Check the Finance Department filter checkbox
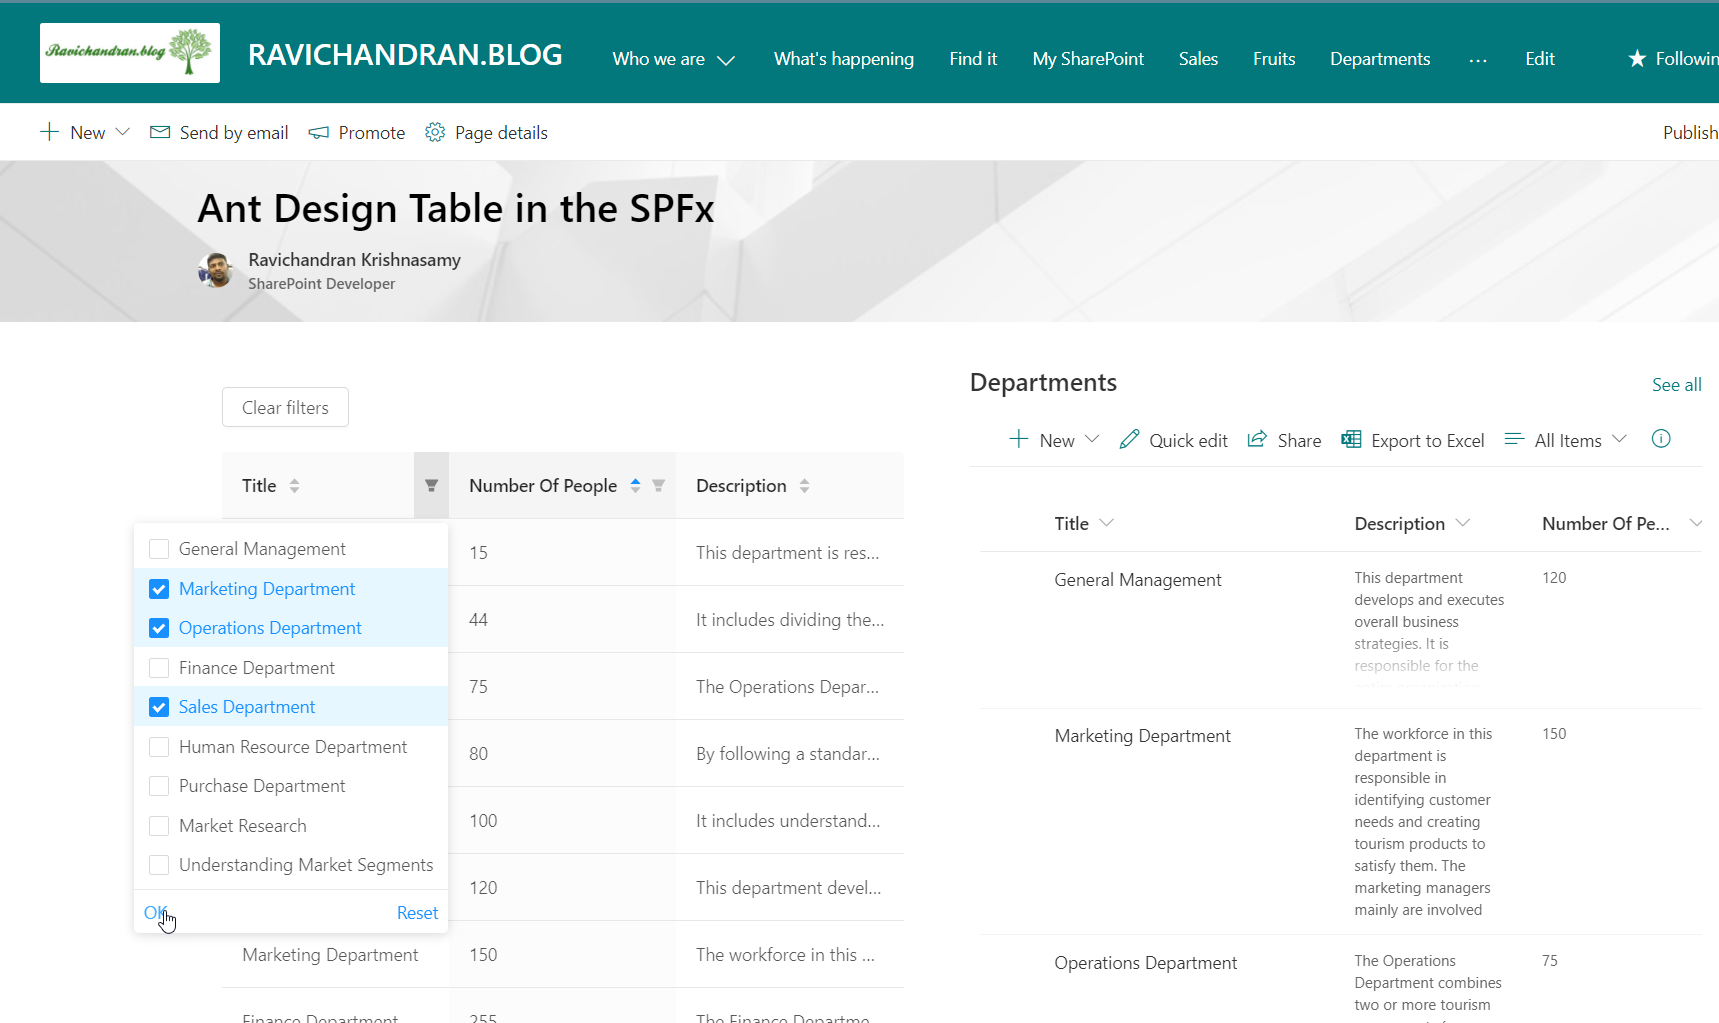Screen dimensions: 1719x1023 coord(159,668)
